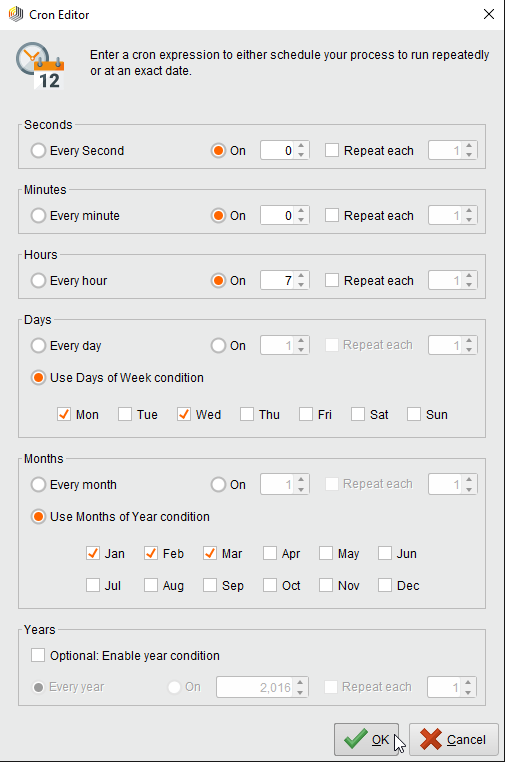505x762 pixels.
Task: Select the Hours On radio button
Action: tap(218, 280)
